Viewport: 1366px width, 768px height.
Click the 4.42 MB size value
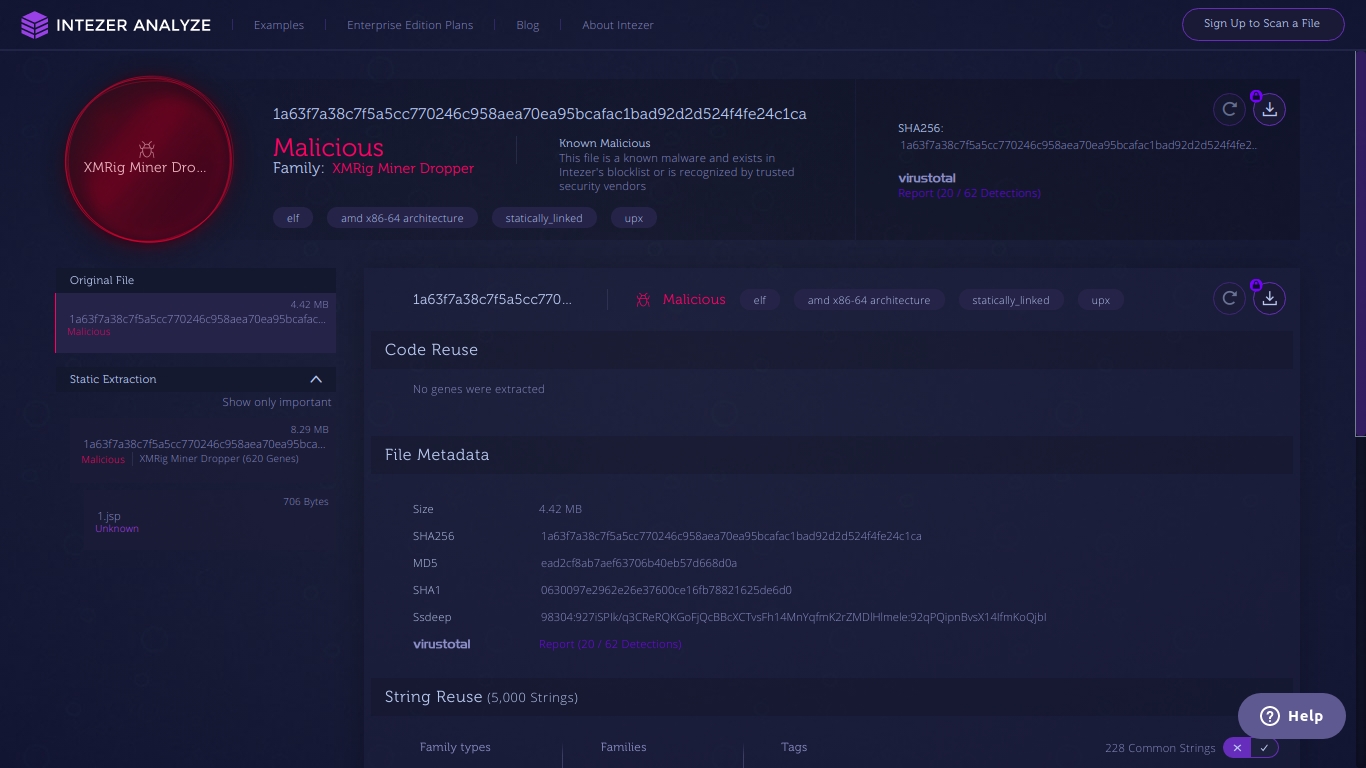click(x=560, y=509)
